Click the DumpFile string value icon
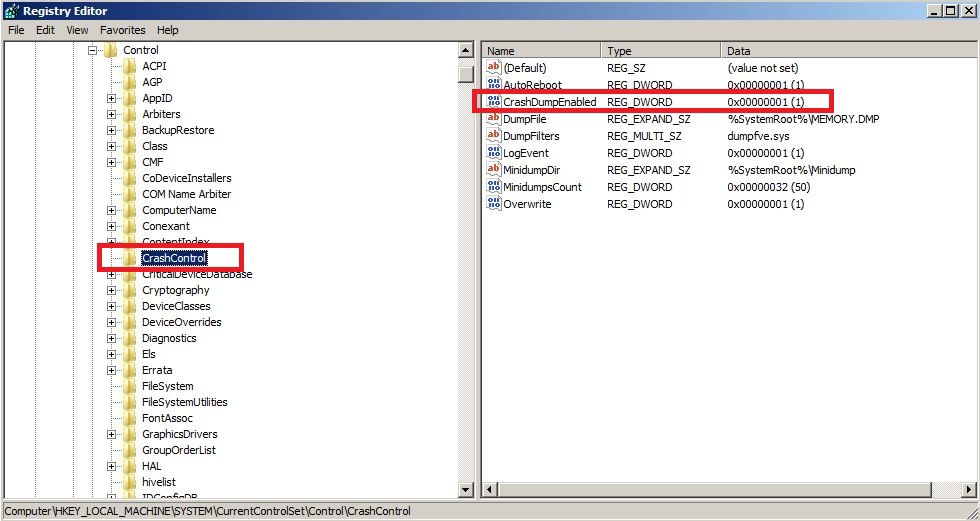The width and height of the screenshot is (980, 521). pyautogui.click(x=494, y=119)
